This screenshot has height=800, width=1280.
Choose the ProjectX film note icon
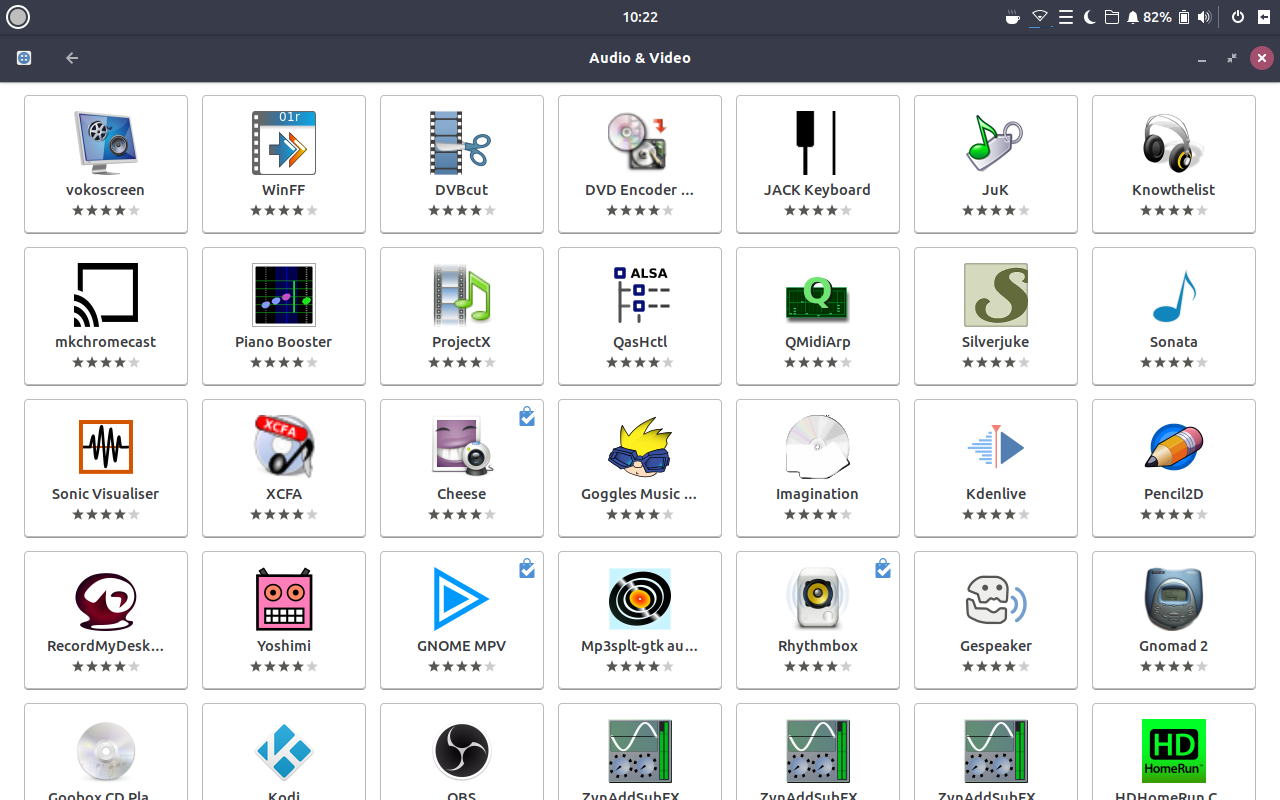462,295
